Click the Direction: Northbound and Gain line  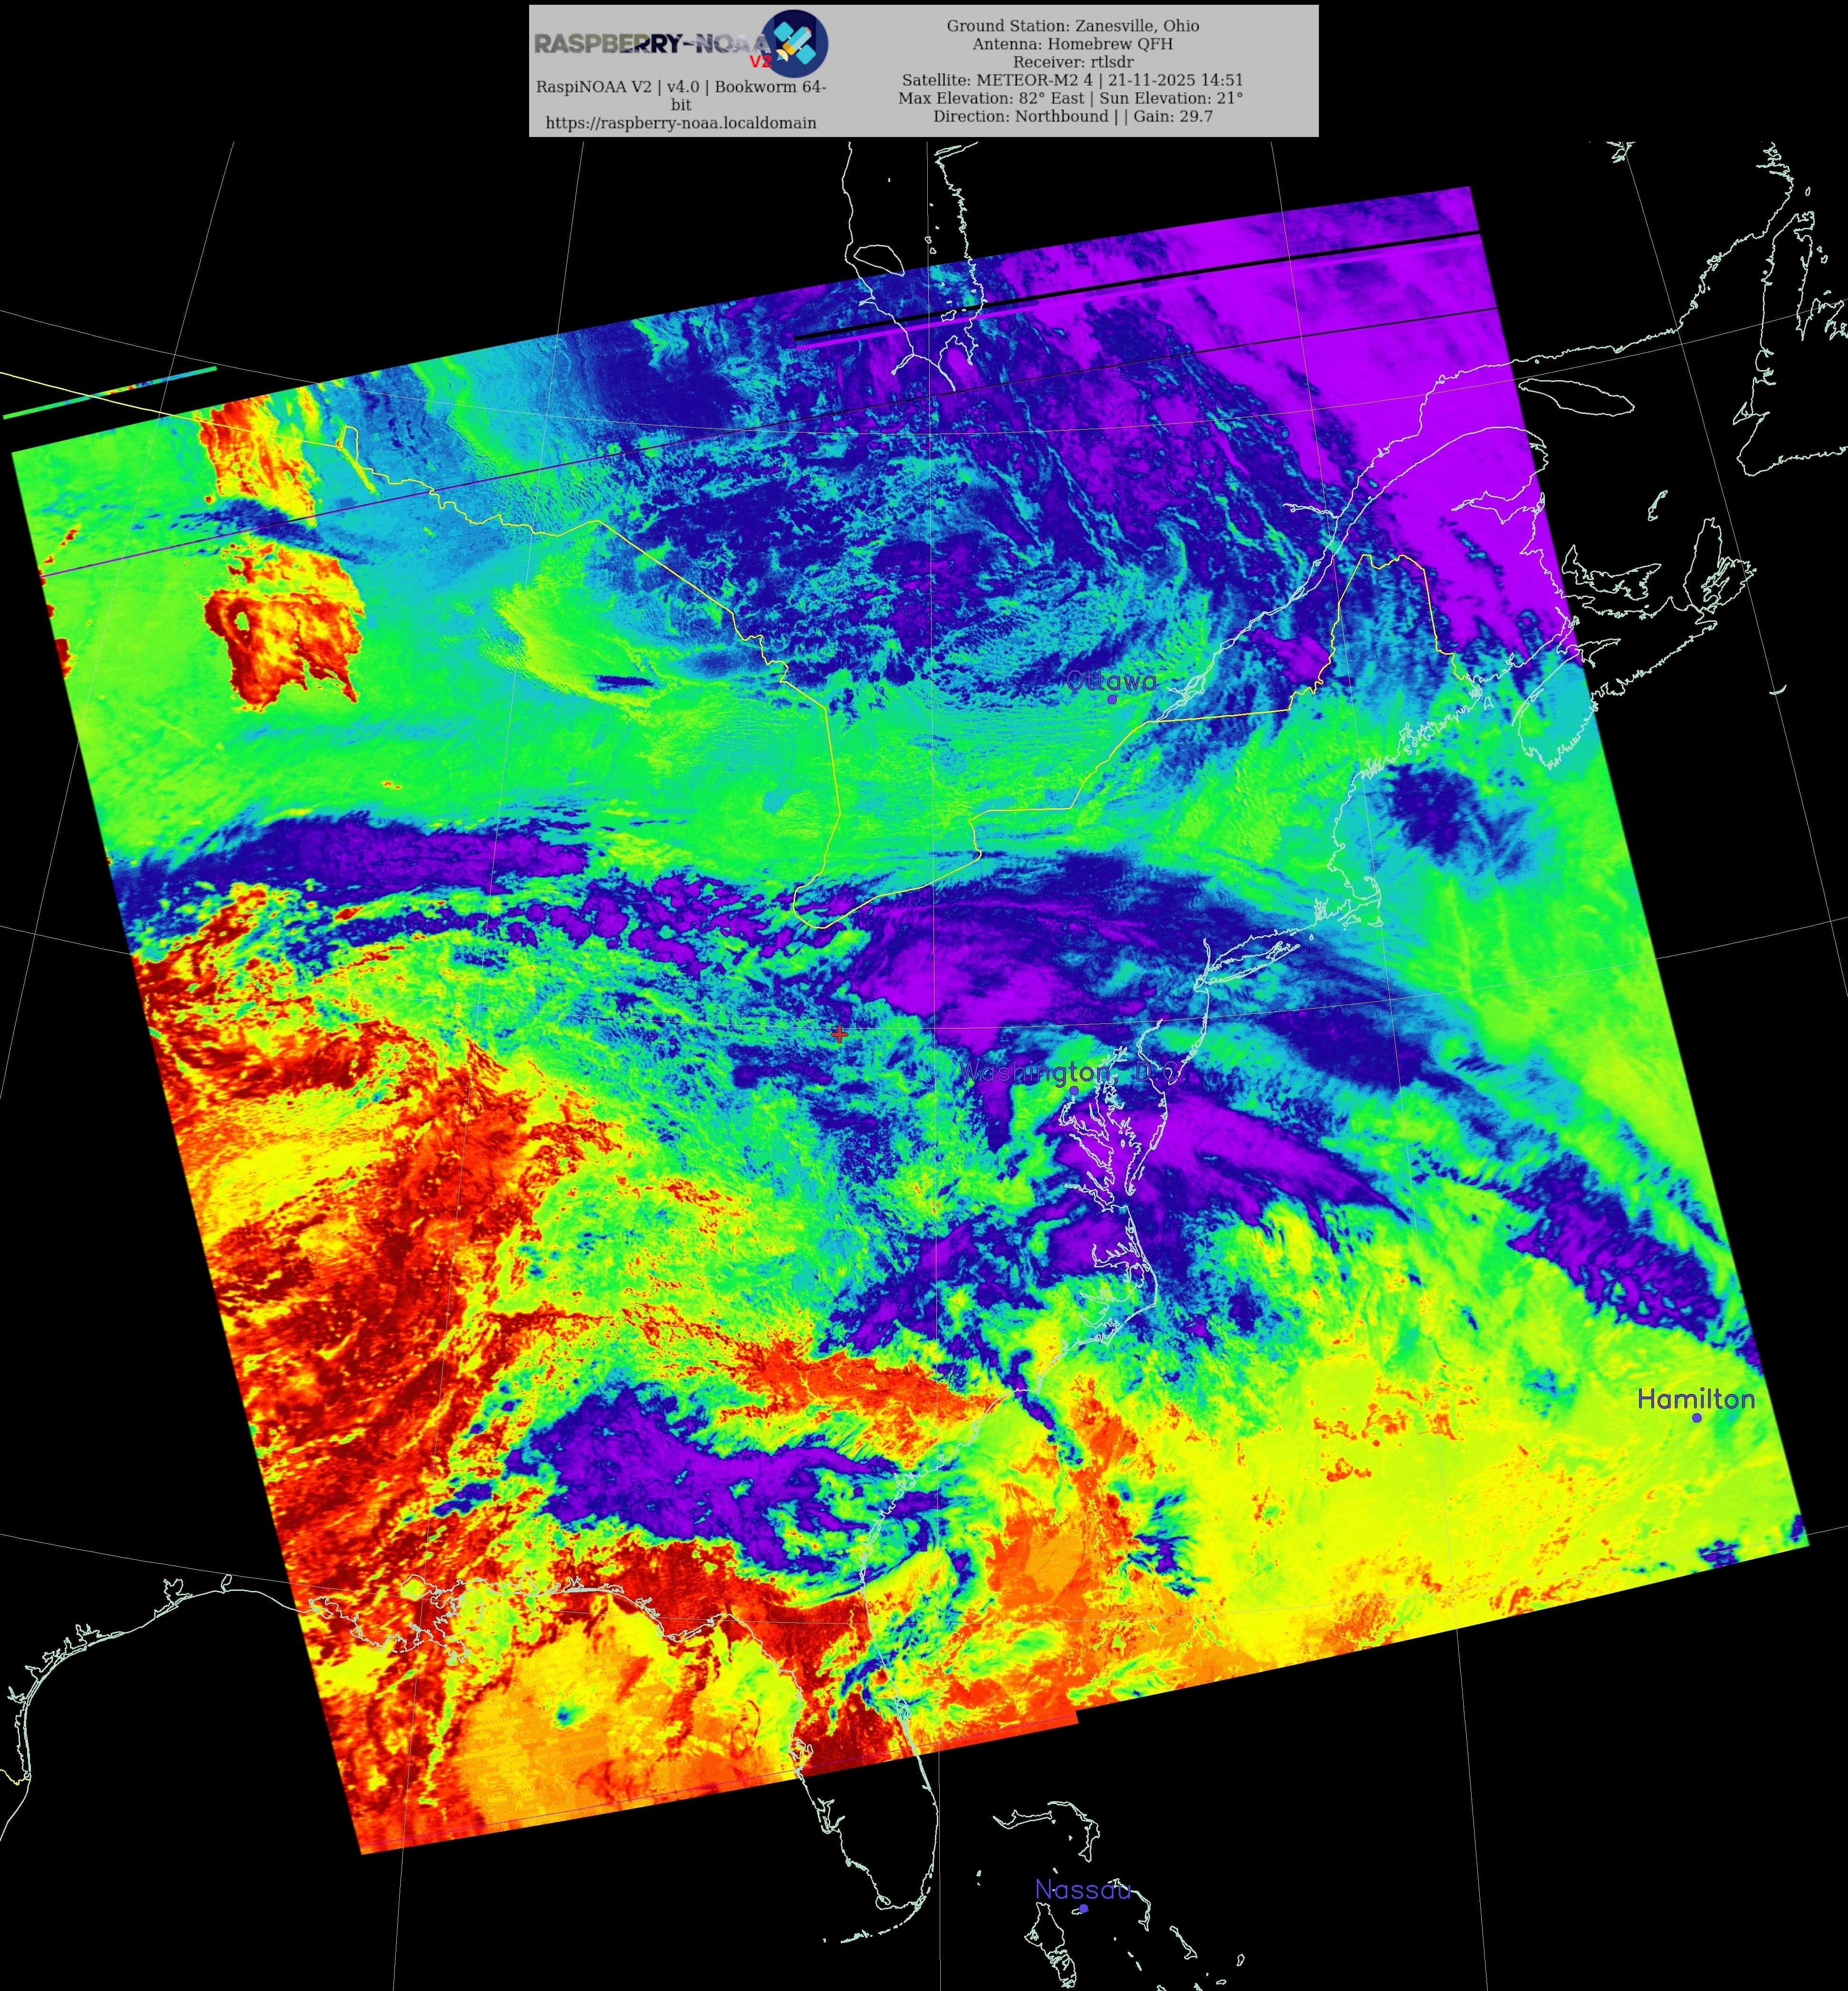pyautogui.click(x=1072, y=116)
